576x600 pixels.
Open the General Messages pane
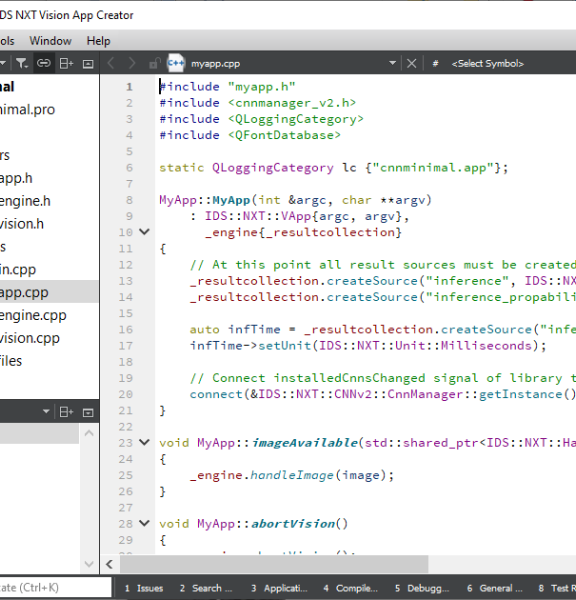pos(494,588)
